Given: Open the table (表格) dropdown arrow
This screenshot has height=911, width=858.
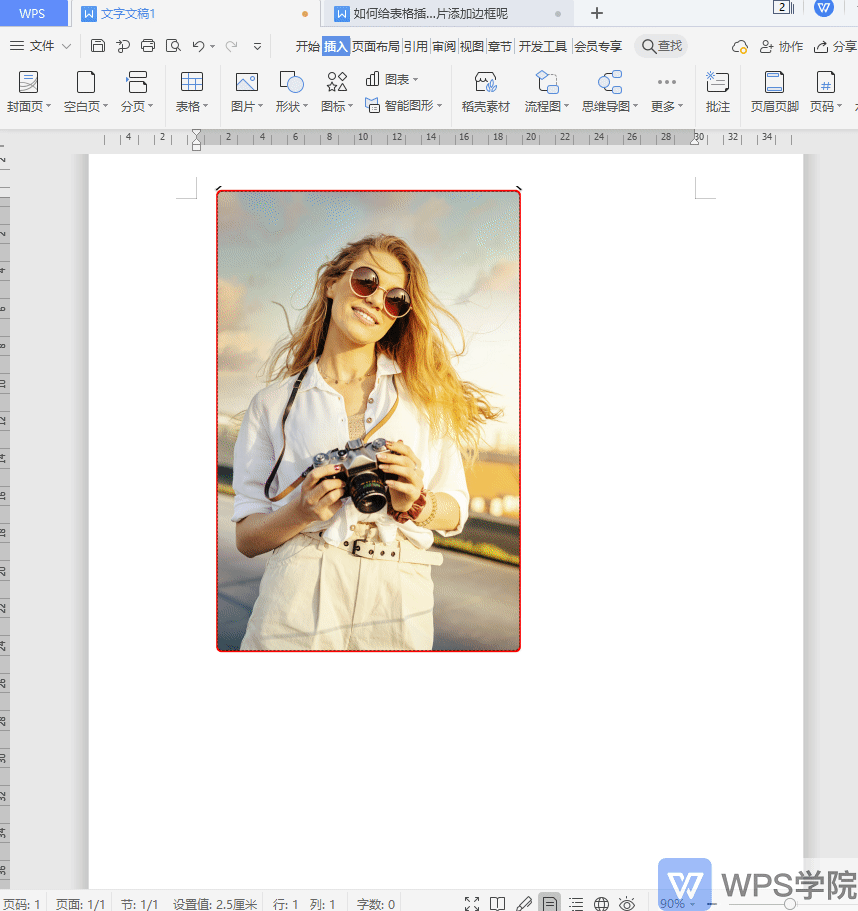Looking at the screenshot, I should pyautogui.click(x=205, y=106).
